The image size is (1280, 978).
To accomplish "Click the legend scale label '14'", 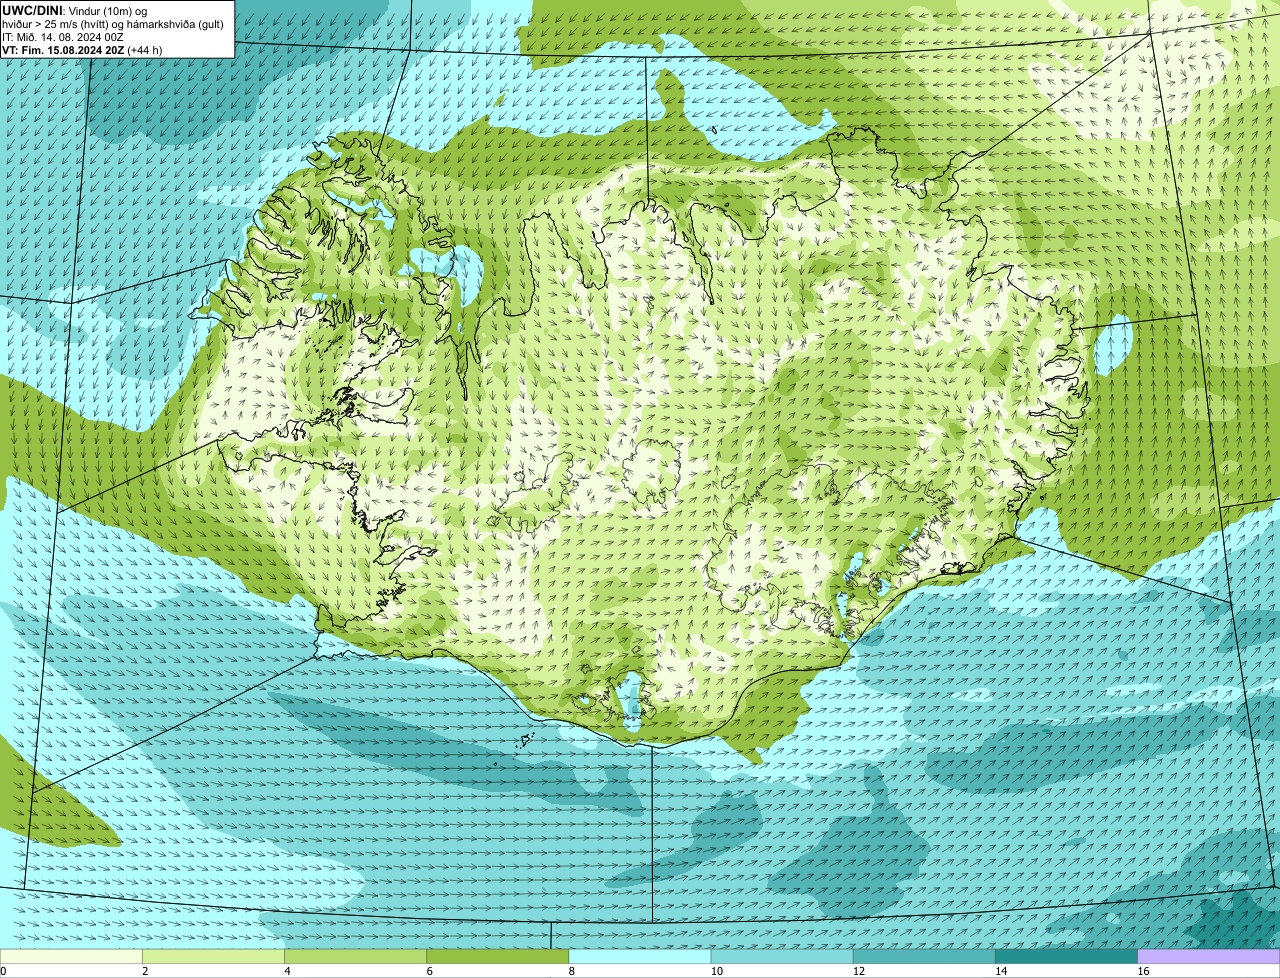I will tap(1001, 971).
